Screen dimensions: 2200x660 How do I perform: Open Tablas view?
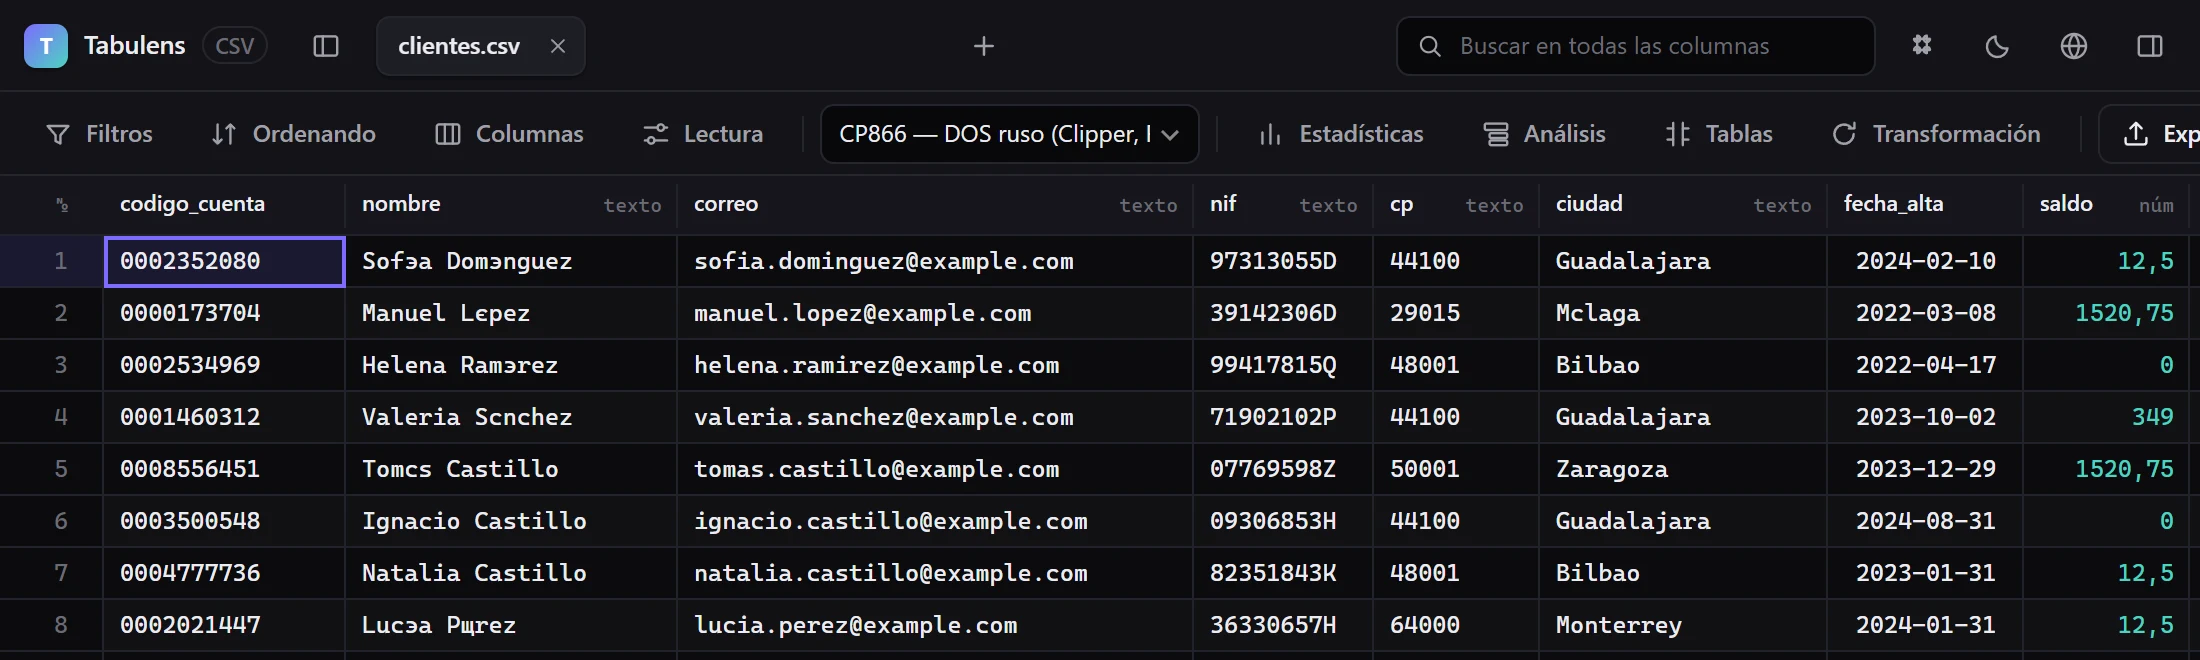(x=1719, y=134)
